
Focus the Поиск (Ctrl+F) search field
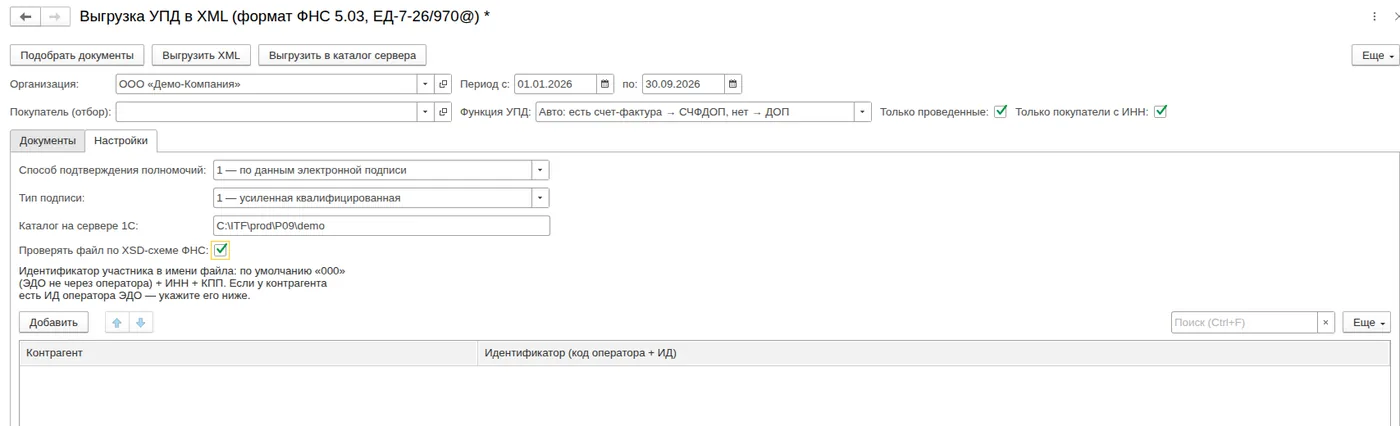click(x=1244, y=322)
